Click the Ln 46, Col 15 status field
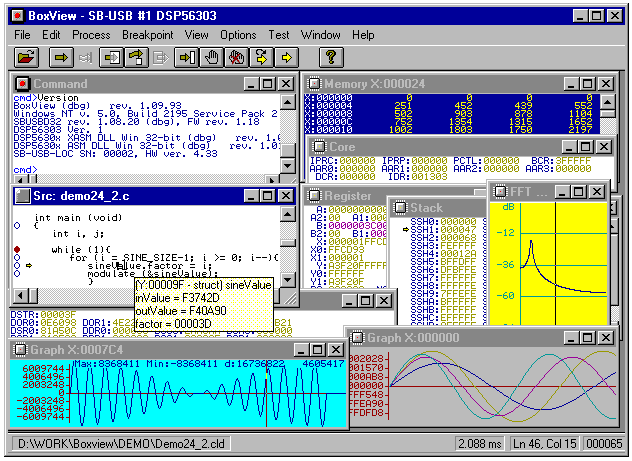 click(x=544, y=444)
